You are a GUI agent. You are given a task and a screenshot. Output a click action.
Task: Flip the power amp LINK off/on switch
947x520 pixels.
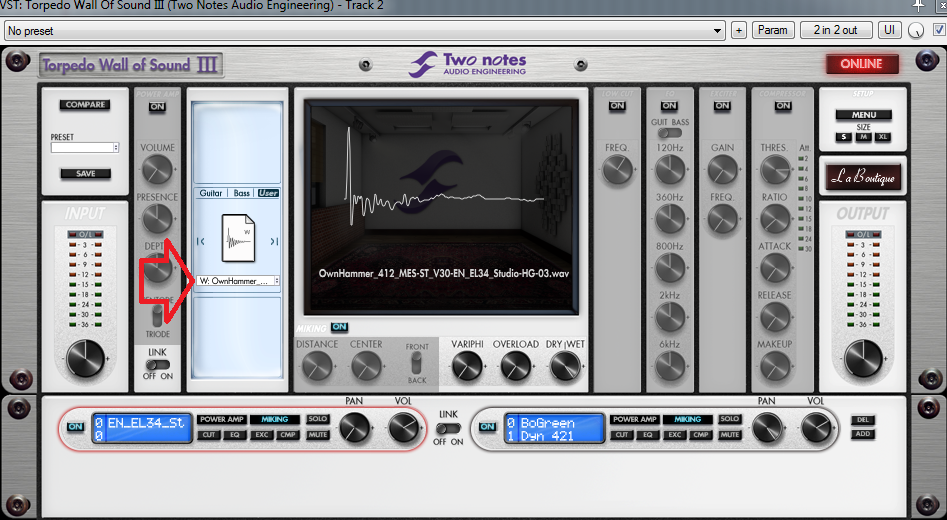[x=158, y=365]
